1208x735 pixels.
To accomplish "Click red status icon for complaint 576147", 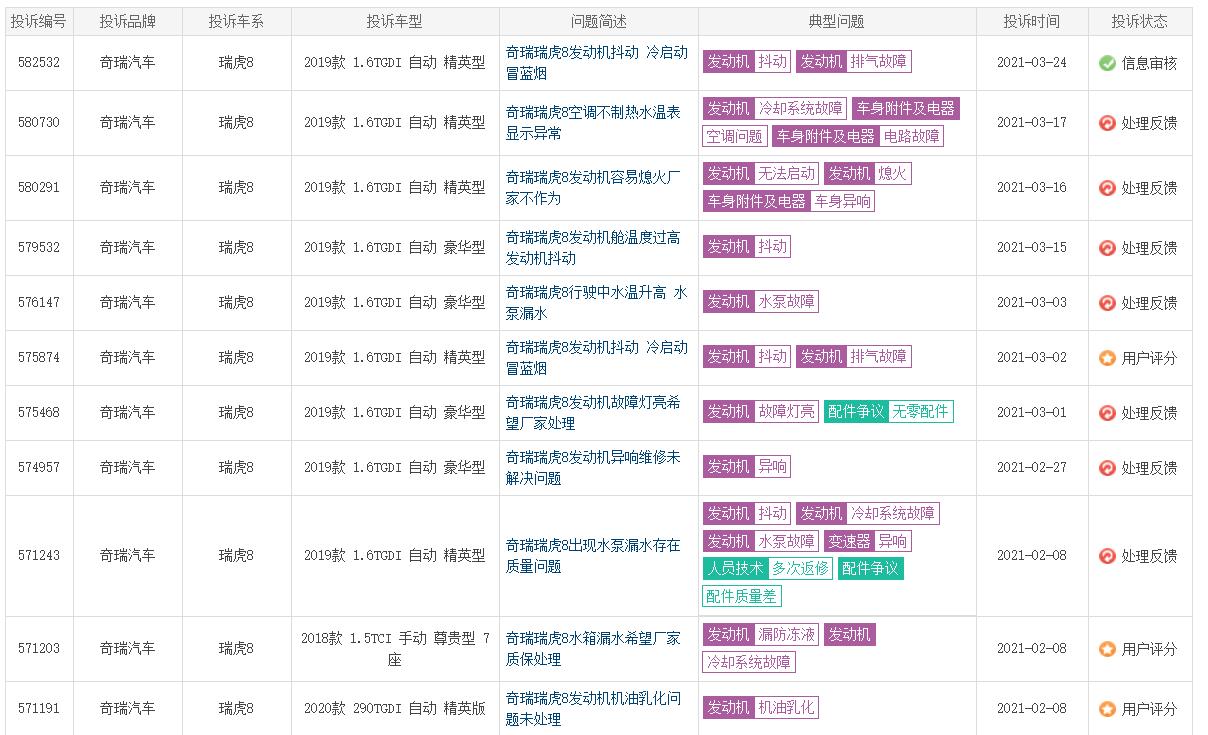I will point(1107,303).
